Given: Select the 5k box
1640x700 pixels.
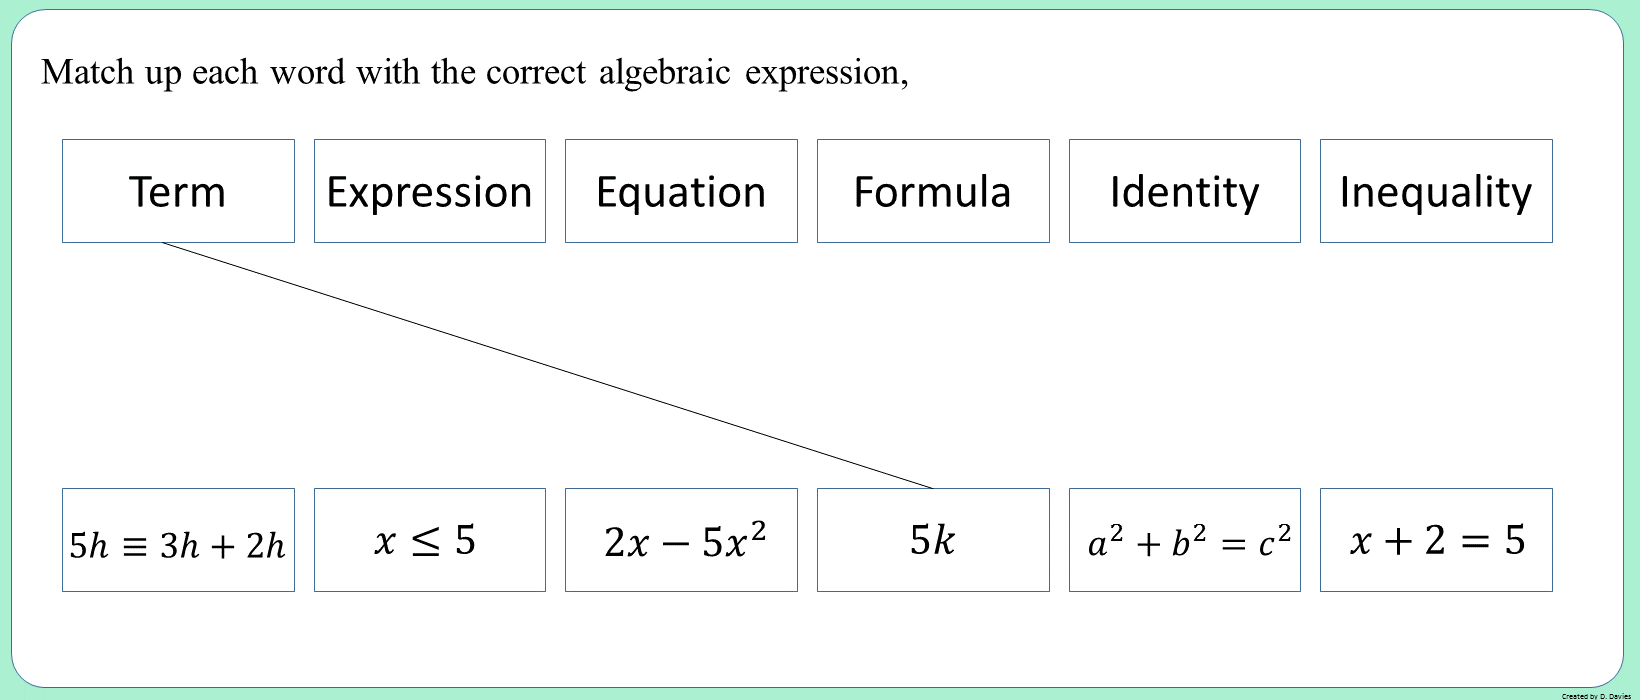Looking at the screenshot, I should pyautogui.click(x=933, y=540).
